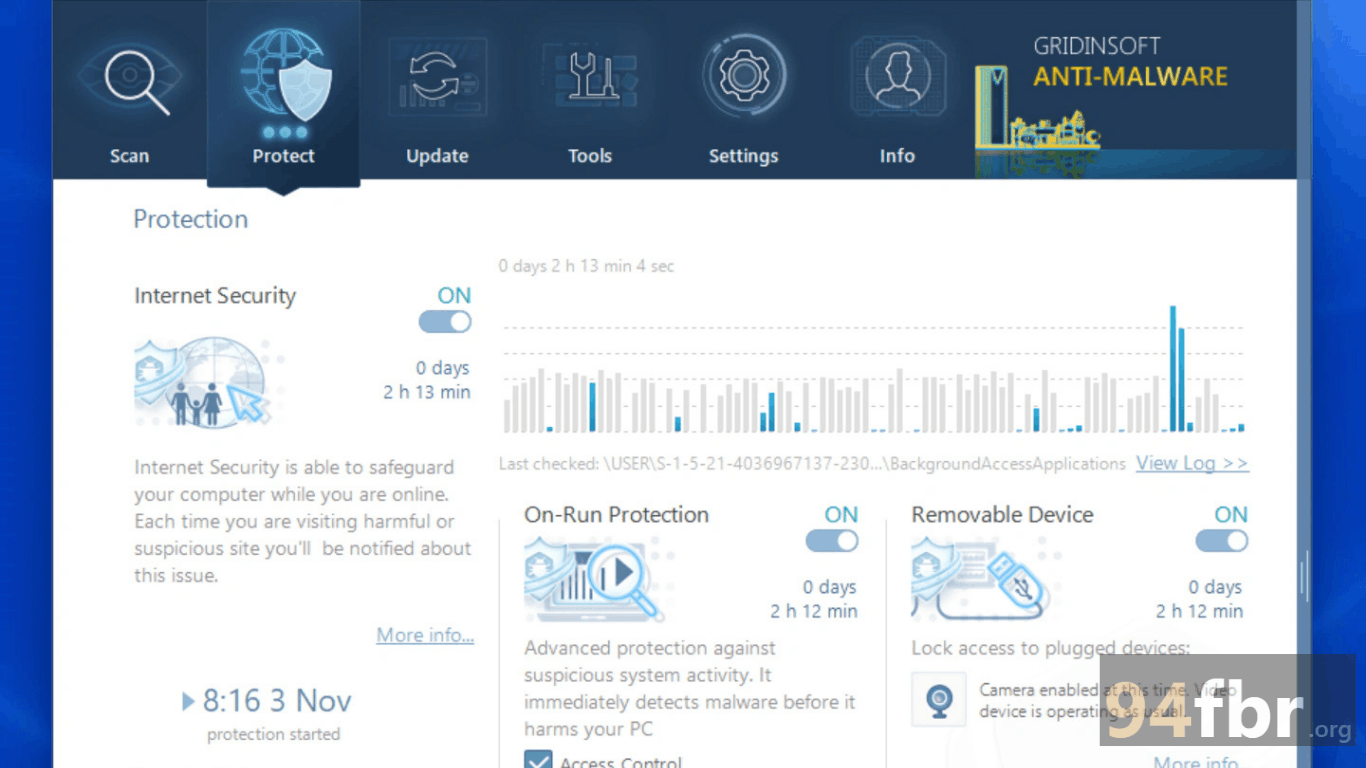Click the '0 days 2 h 13 min 4 sec' timer
This screenshot has width=1366, height=768.
point(587,266)
